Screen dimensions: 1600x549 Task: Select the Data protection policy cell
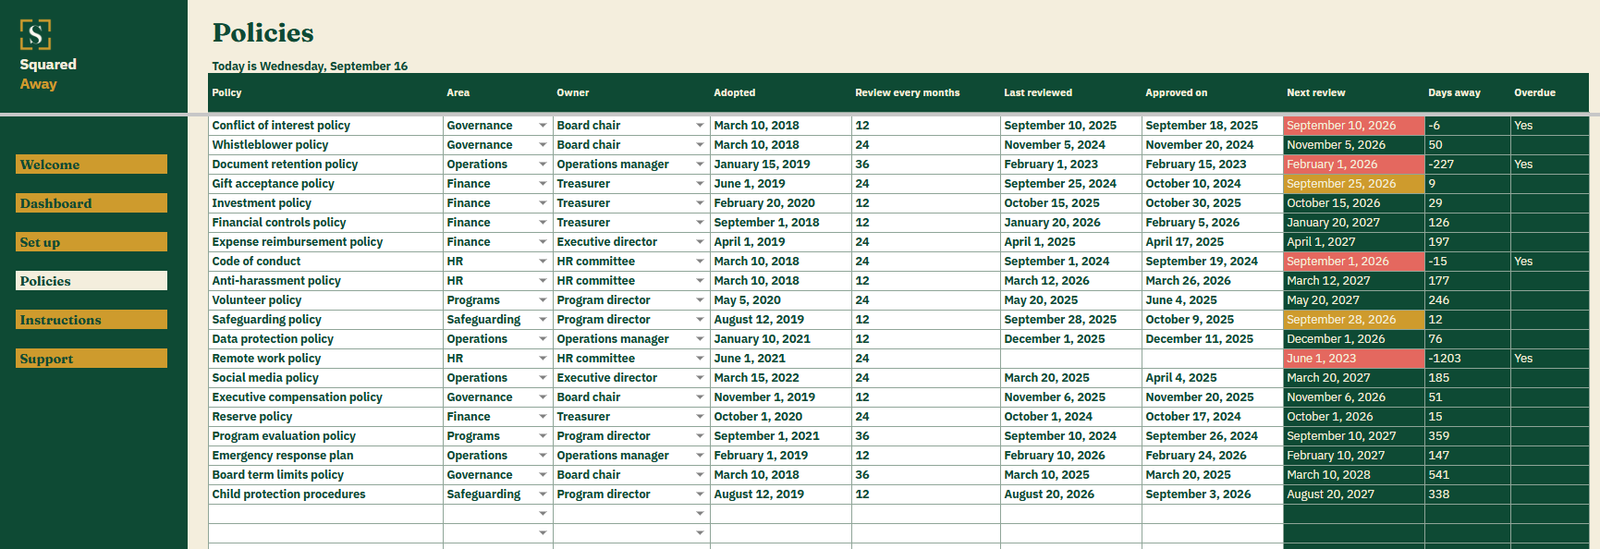(325, 339)
